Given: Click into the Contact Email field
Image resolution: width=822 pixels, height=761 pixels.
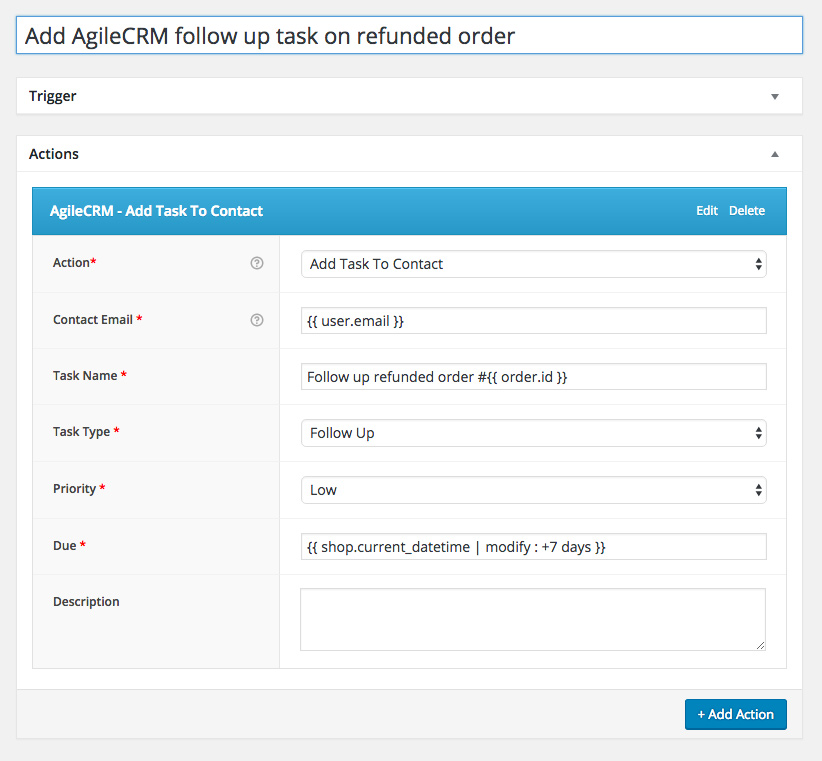Looking at the screenshot, I should tap(533, 321).
